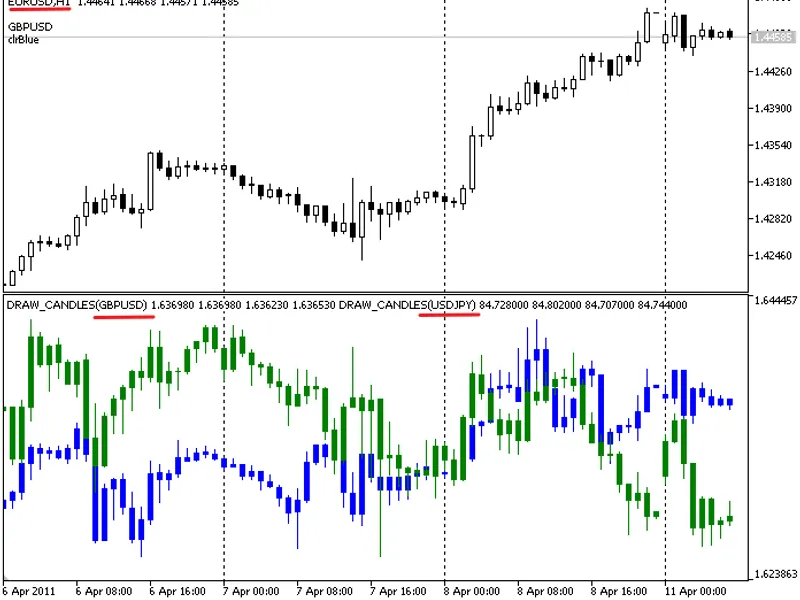
Task: Click the 1.43180 price axis value
Action: coord(773,182)
